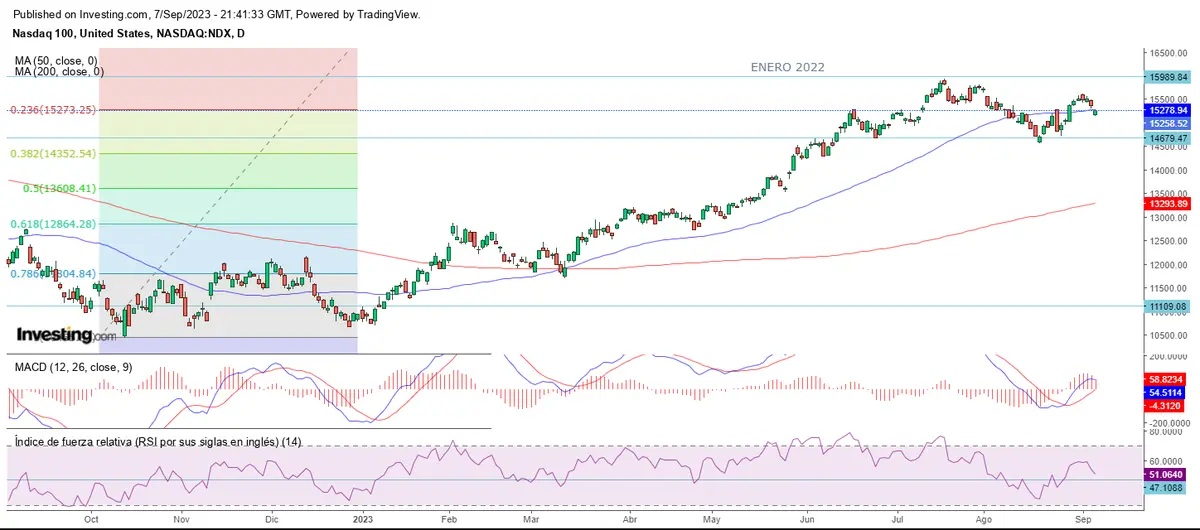Select the MA (50, close, 0) indicator label

(x=58, y=60)
